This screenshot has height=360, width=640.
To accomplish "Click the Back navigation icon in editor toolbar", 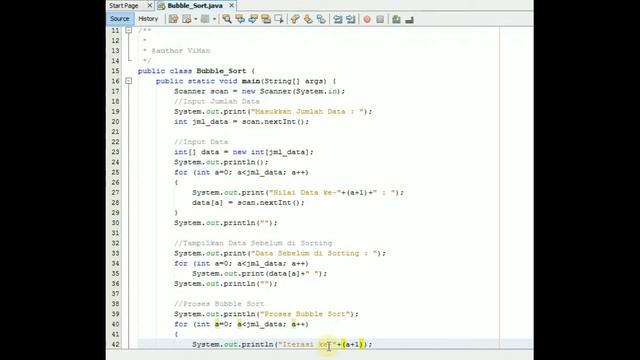I will pyautogui.click(x=187, y=19).
